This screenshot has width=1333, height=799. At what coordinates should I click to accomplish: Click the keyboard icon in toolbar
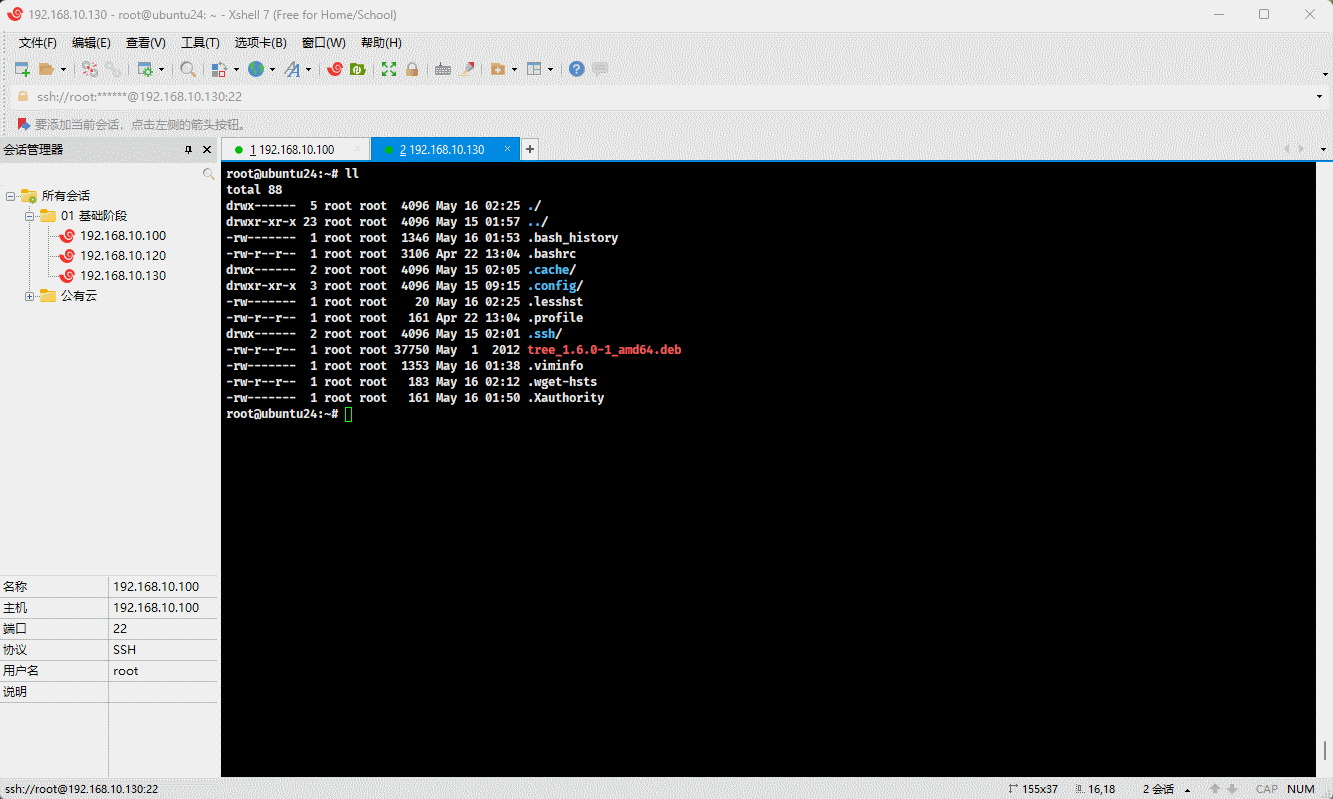[442, 69]
